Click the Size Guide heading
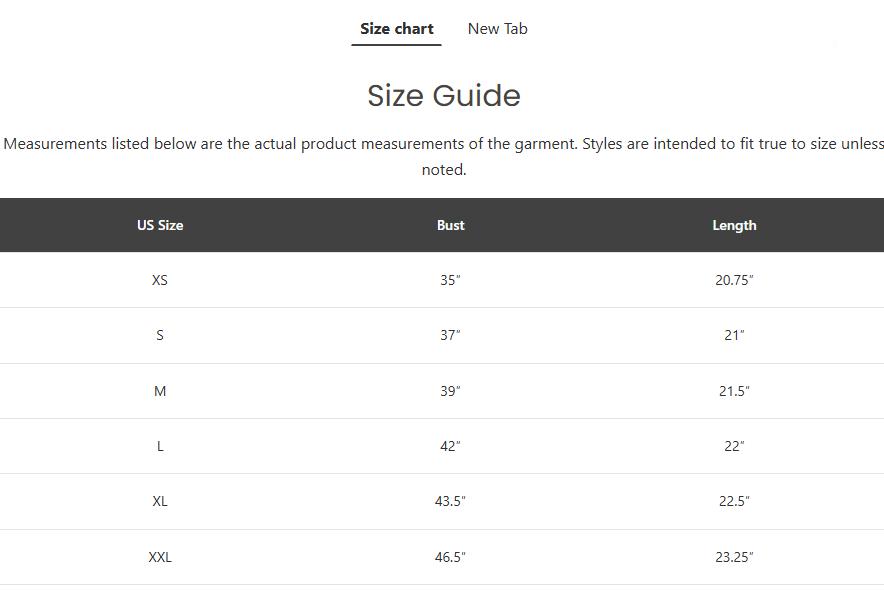The height and width of the screenshot is (609, 884). pyautogui.click(x=444, y=95)
